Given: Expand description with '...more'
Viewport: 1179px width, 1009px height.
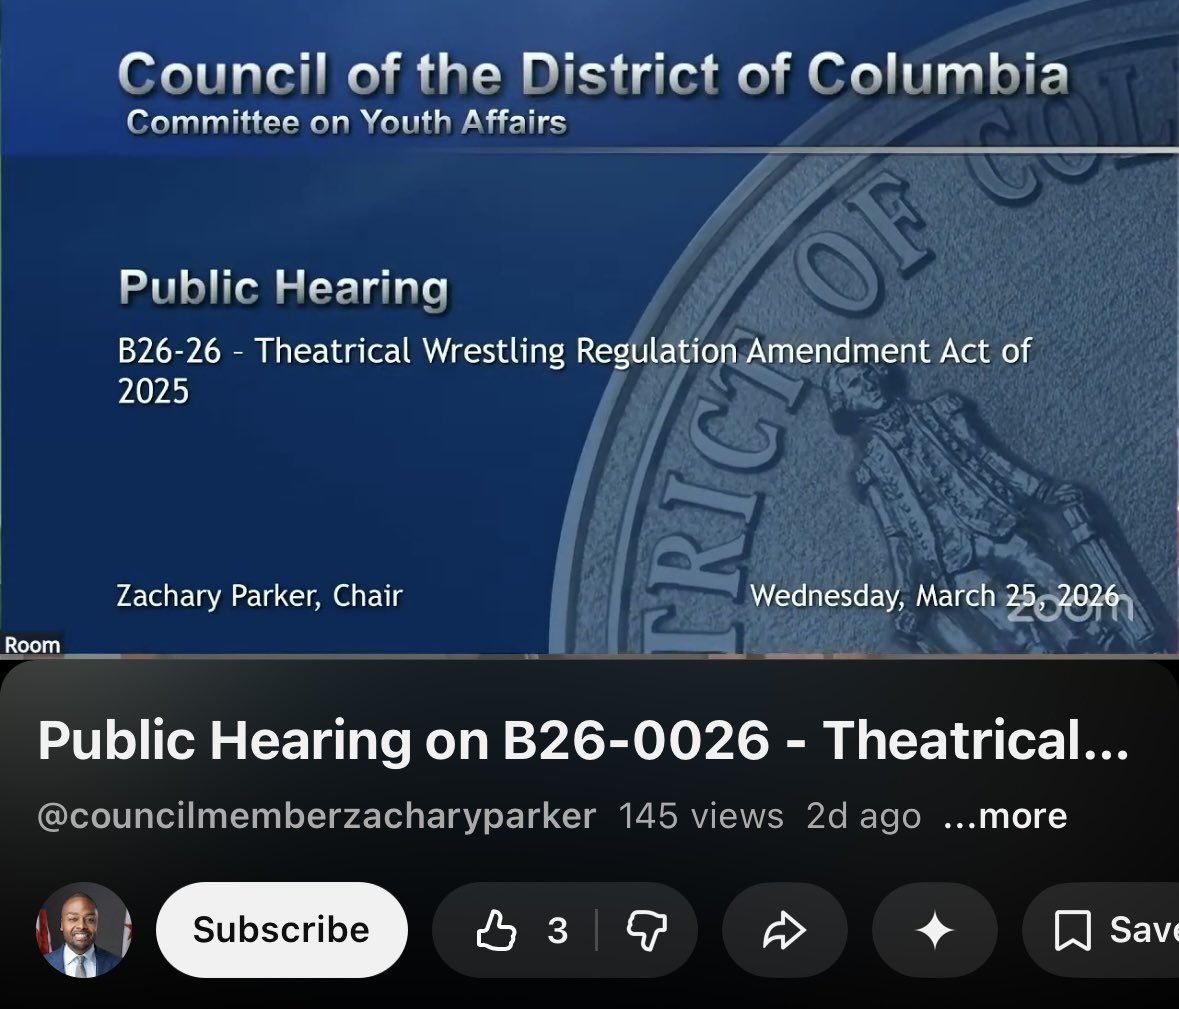Looking at the screenshot, I should [x=1005, y=816].
